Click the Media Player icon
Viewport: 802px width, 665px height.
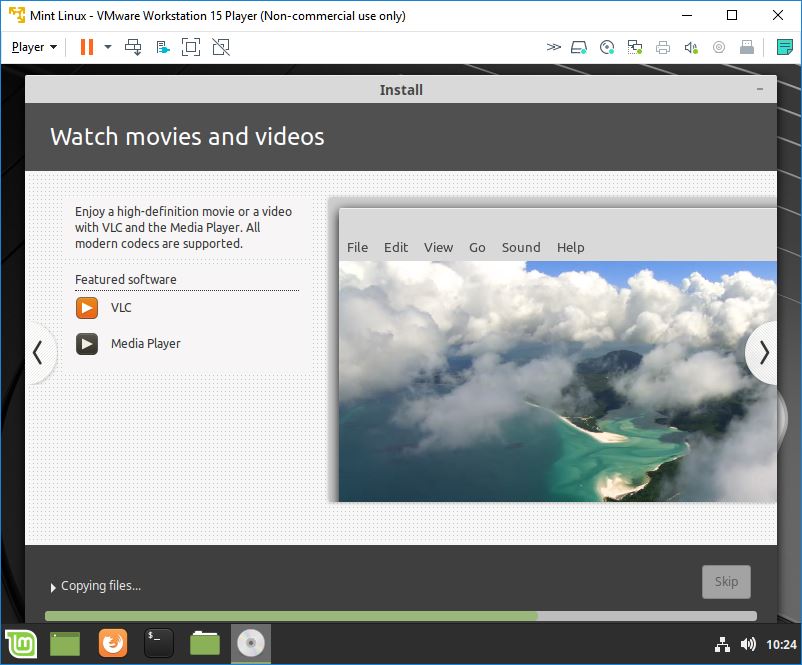point(87,344)
